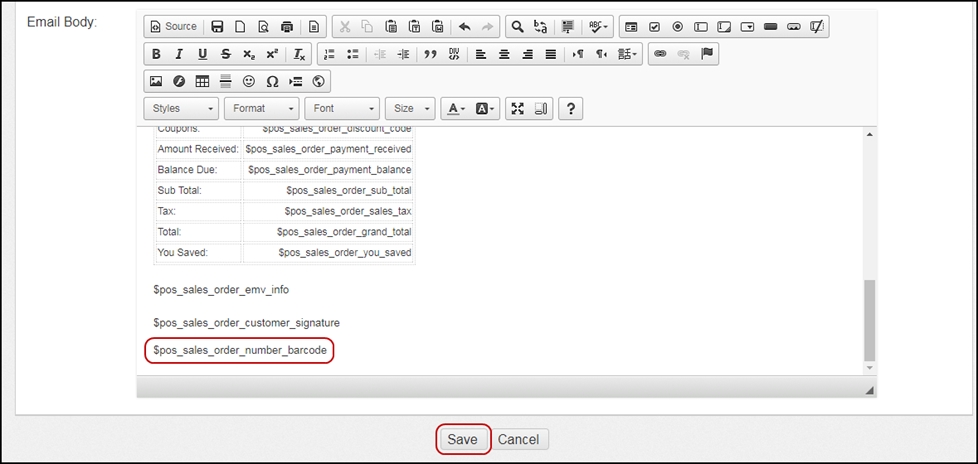
Task: Maximize the editor
Action: pos(518,109)
